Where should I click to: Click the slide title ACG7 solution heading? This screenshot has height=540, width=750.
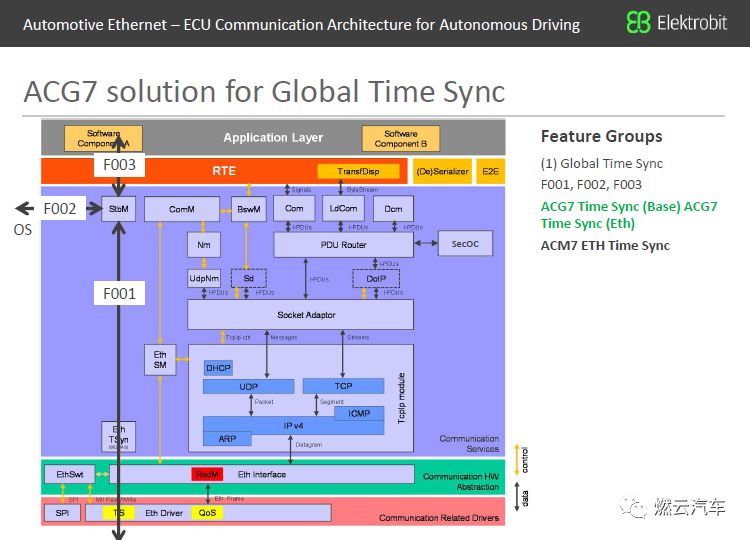(264, 91)
